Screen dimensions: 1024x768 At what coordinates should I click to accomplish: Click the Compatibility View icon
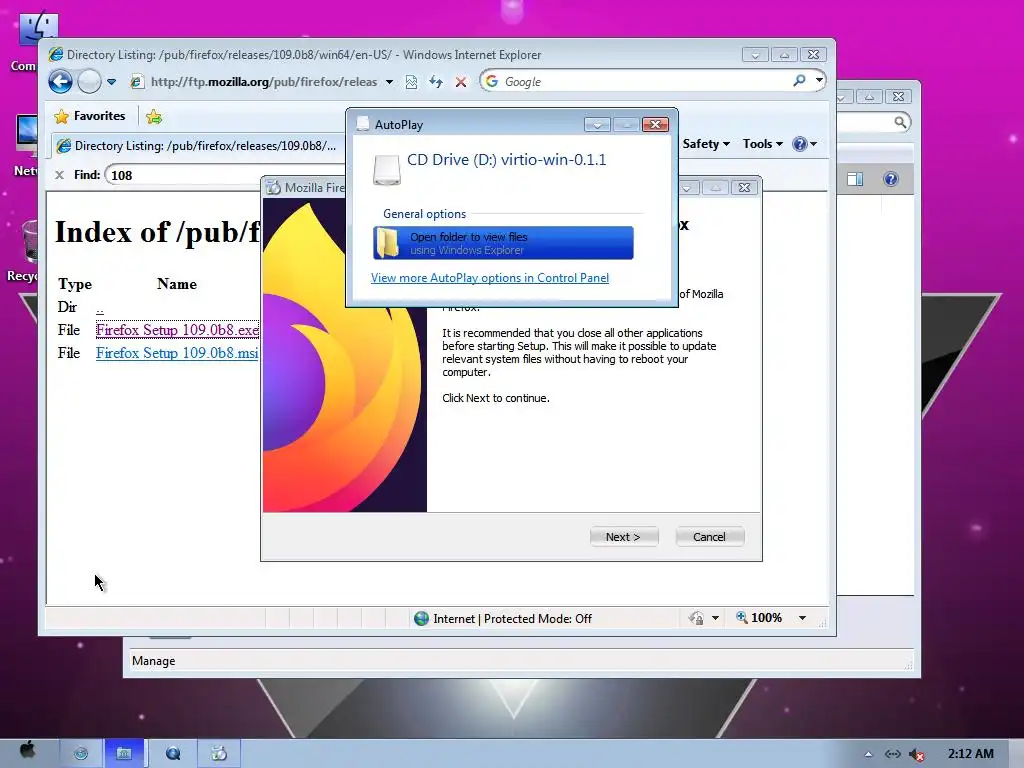411,82
